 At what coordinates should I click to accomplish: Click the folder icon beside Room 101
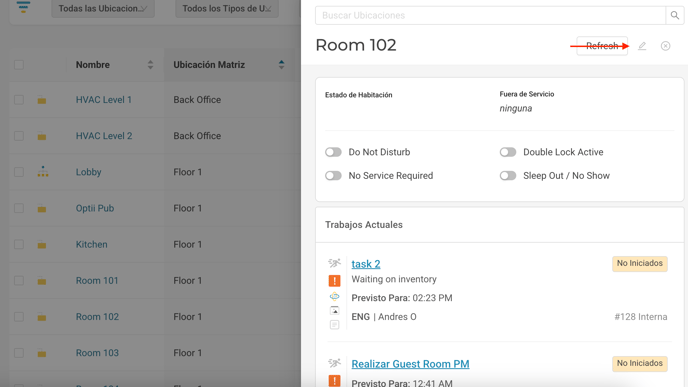pos(42,282)
